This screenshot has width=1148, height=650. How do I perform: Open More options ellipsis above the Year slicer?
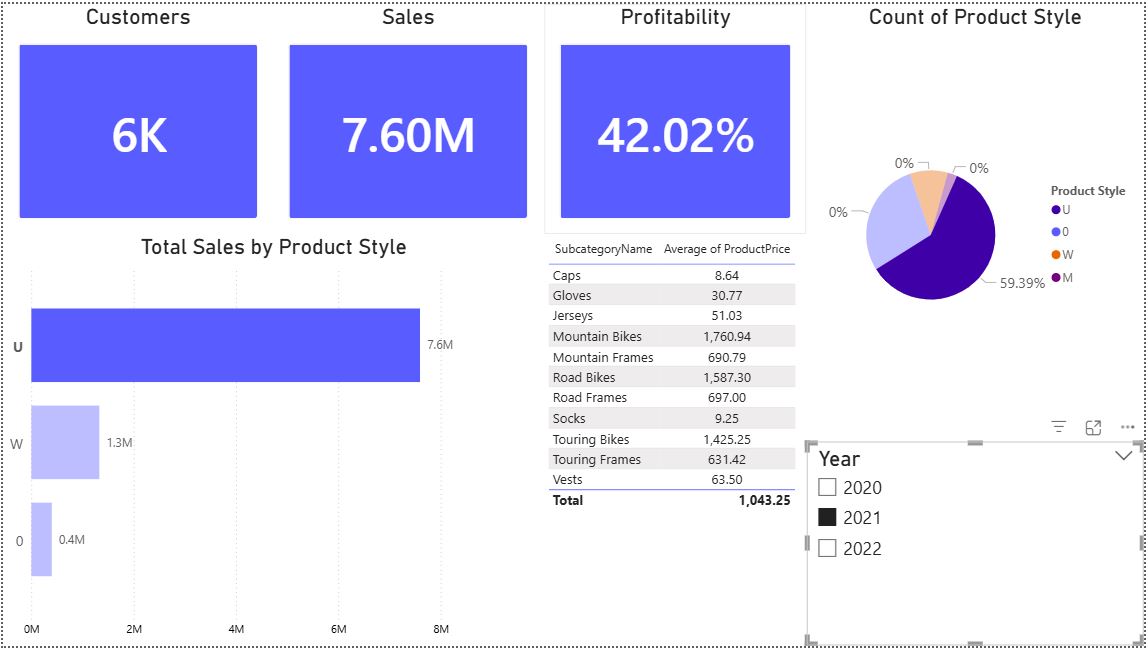point(1128,427)
